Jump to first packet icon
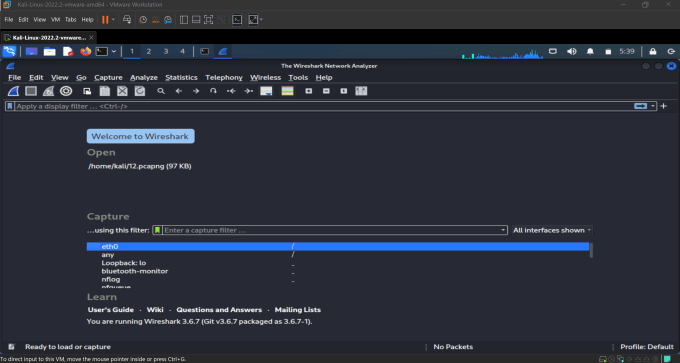Viewport: 680px width, 363px height. pyautogui.click(x=231, y=91)
